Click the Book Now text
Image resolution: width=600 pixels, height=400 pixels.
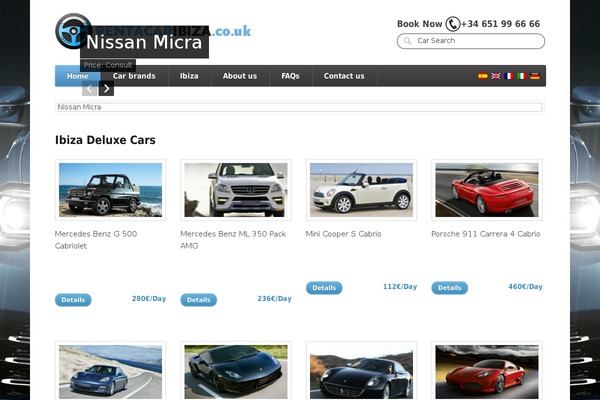(419, 24)
